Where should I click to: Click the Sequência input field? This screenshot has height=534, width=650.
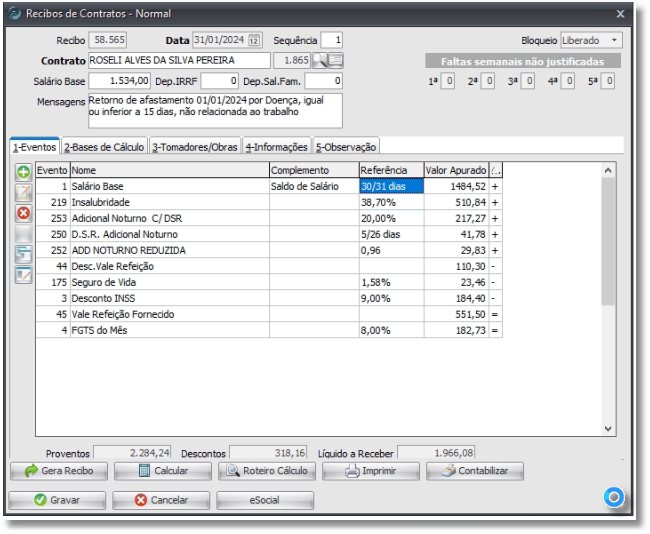332,40
